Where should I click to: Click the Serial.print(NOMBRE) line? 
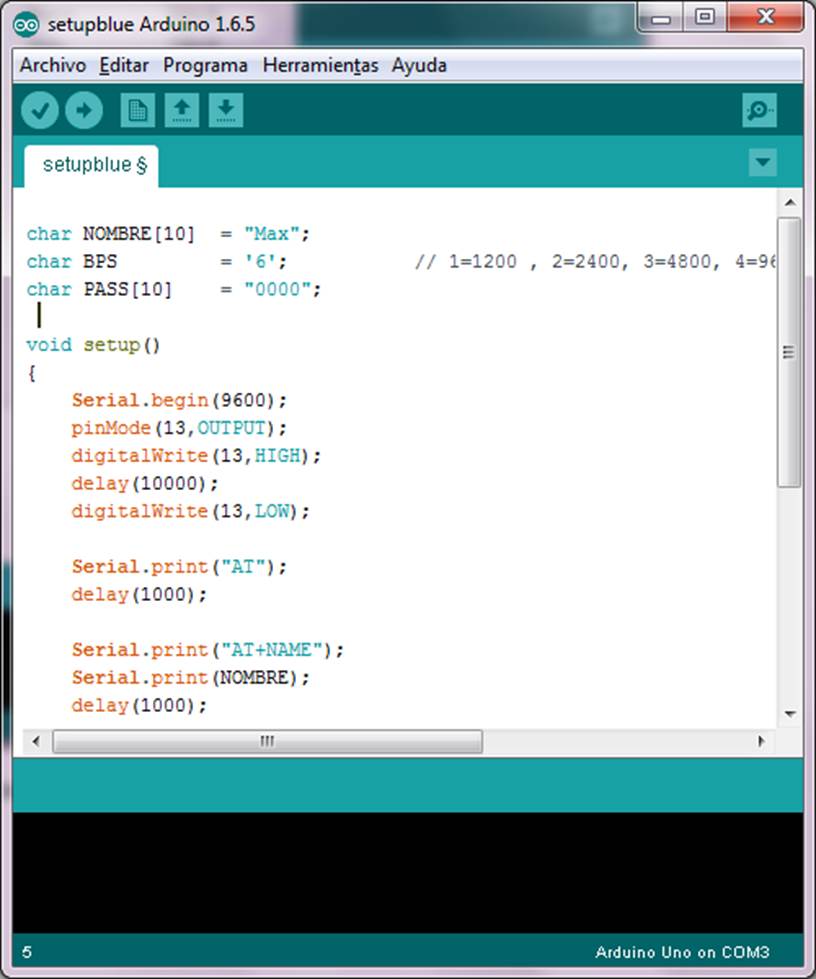190,677
